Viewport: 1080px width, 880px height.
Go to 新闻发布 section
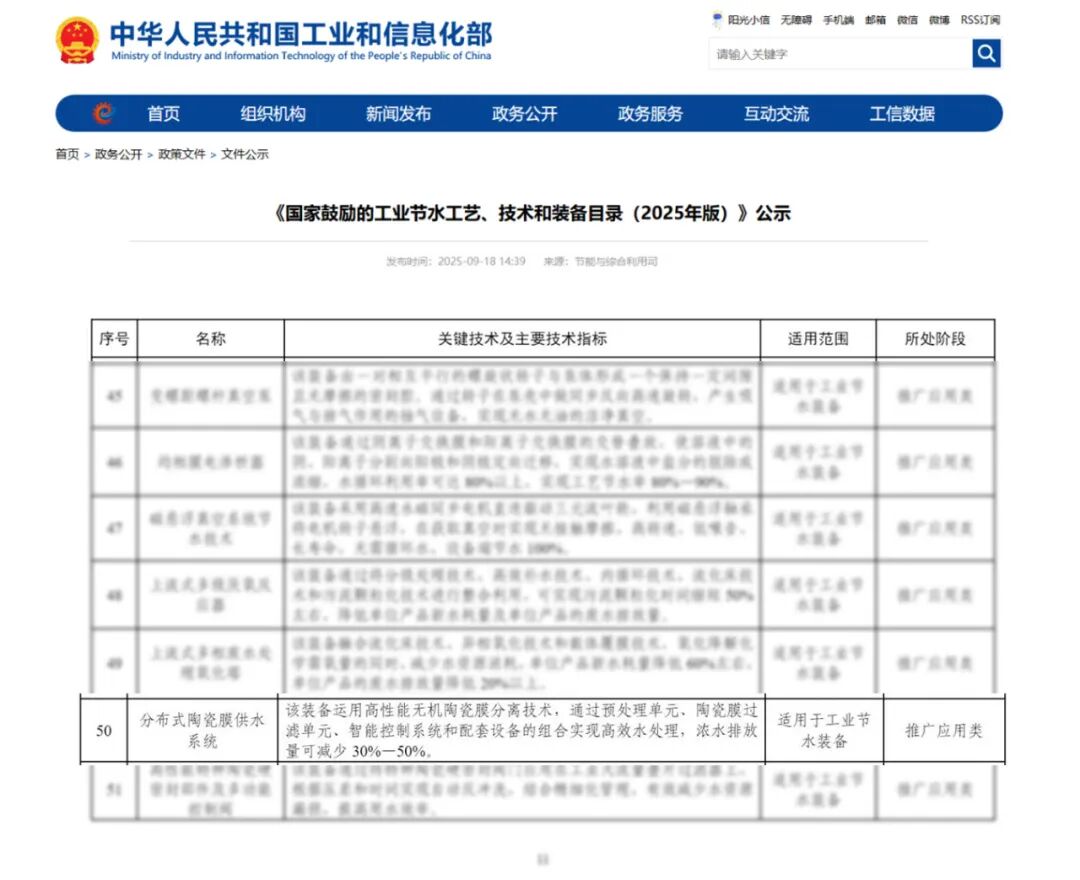pos(398,114)
